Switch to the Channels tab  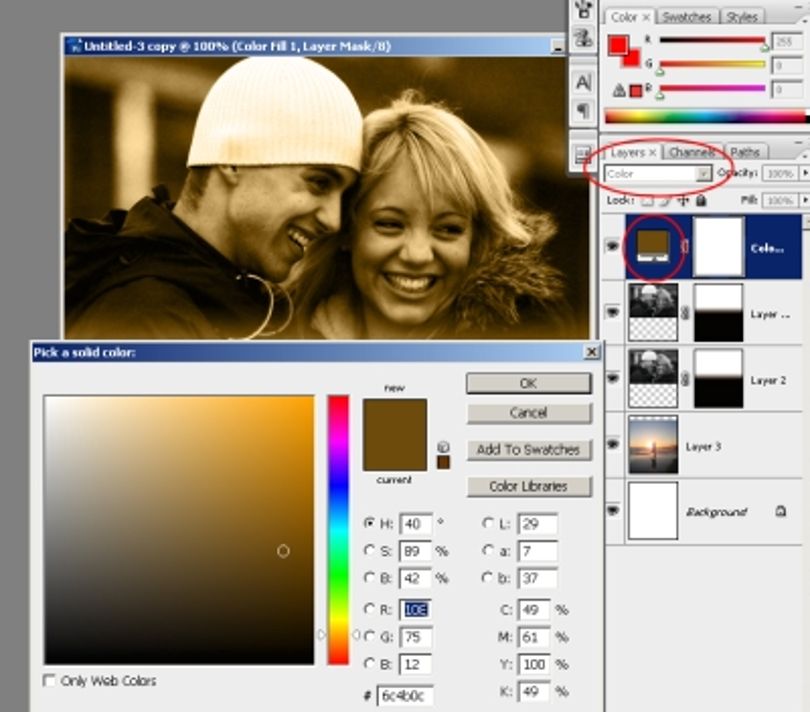[692, 152]
